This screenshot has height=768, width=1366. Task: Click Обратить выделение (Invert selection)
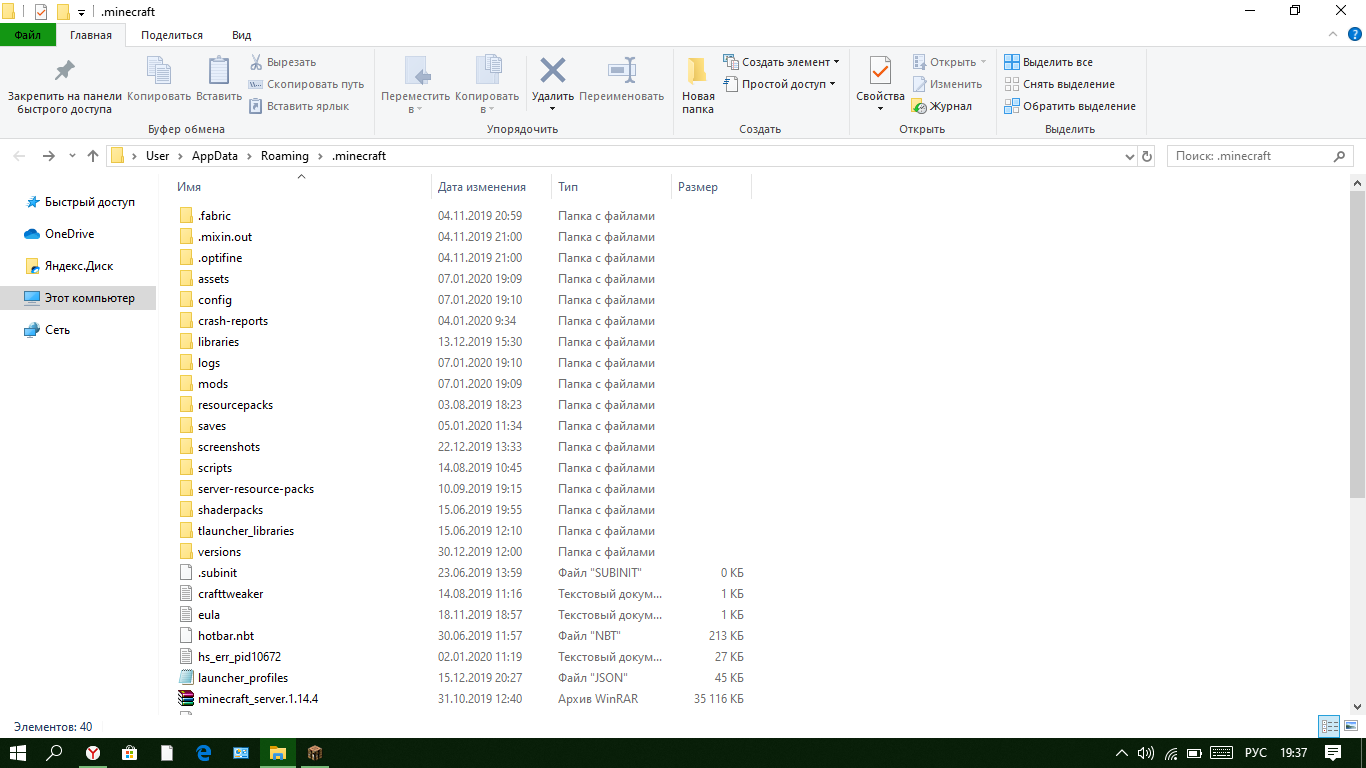pos(1070,106)
